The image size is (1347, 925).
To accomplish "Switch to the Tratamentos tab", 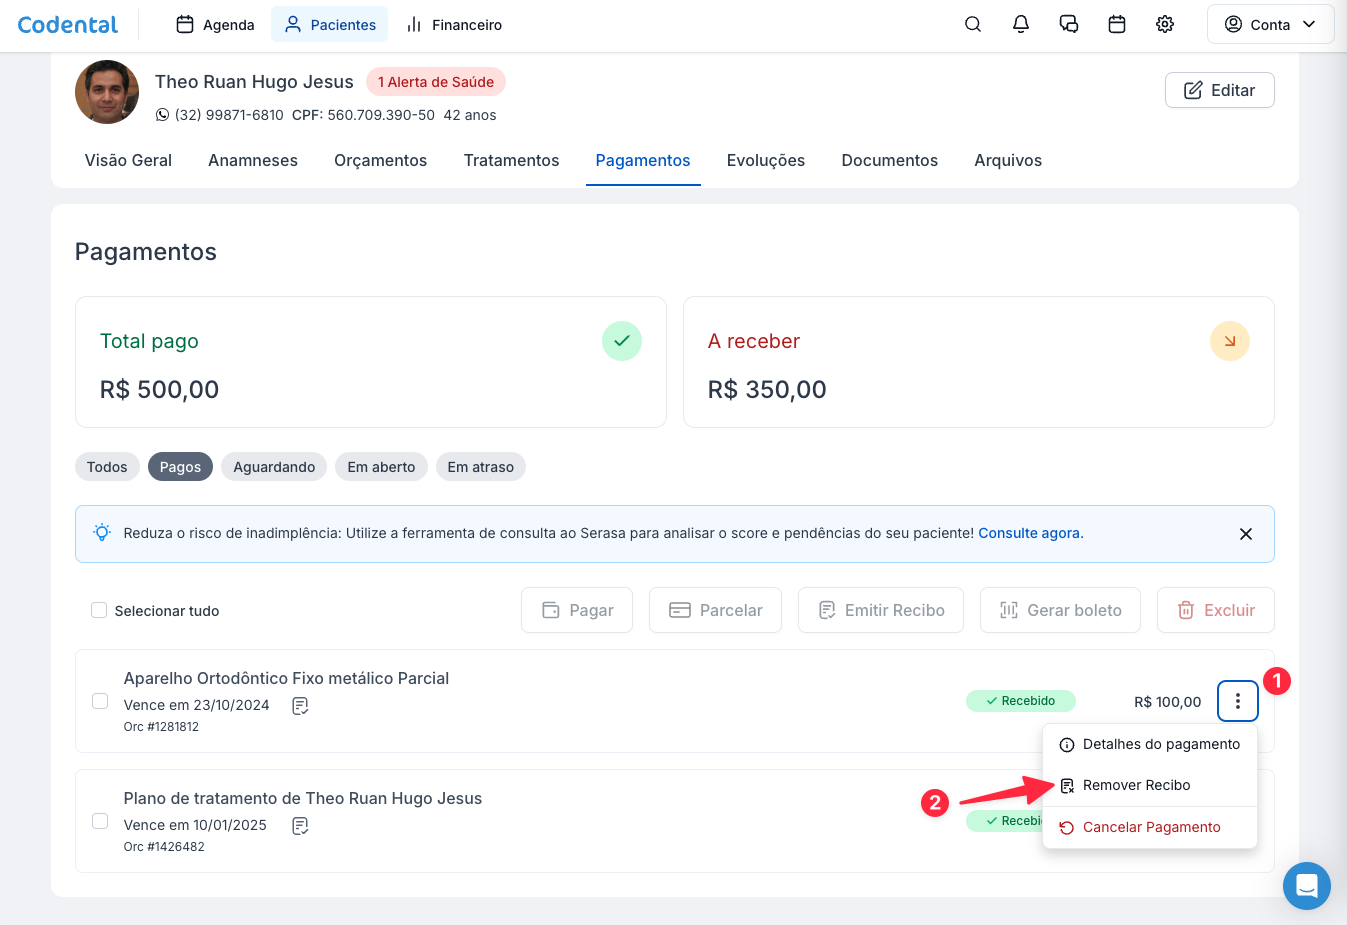I will coord(511,160).
